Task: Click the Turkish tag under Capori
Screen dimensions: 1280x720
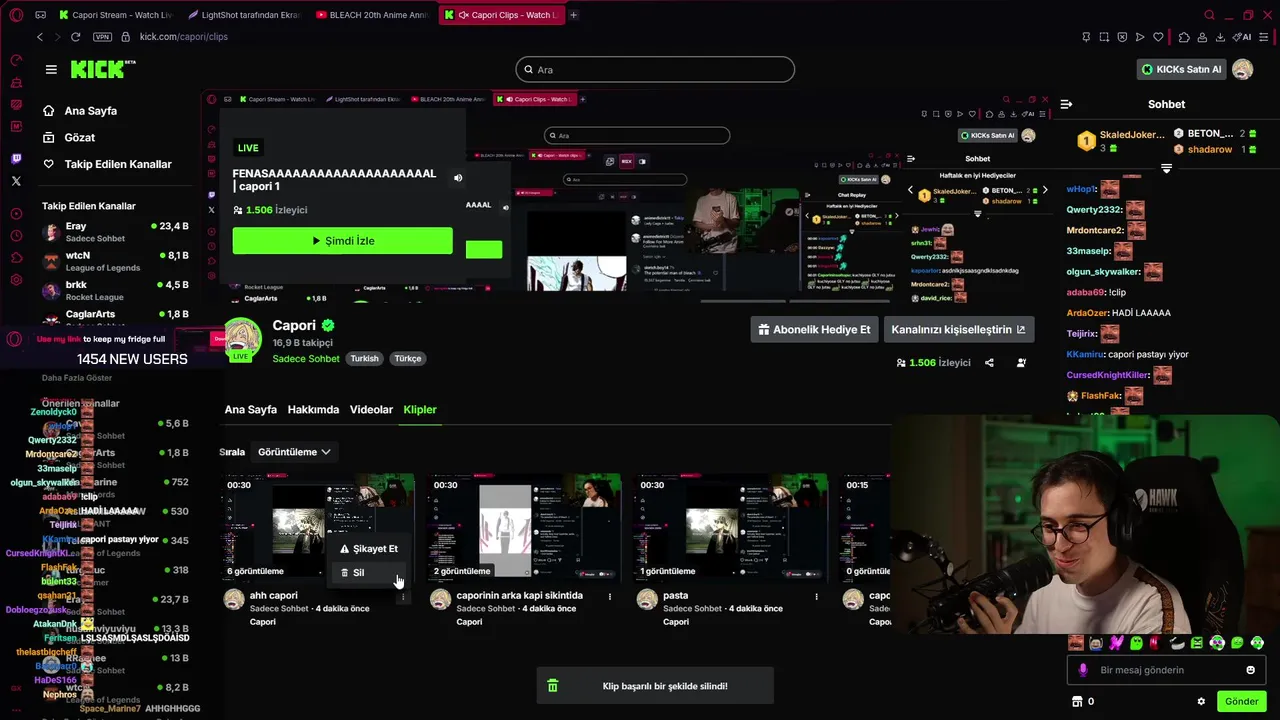Action: 364,359
